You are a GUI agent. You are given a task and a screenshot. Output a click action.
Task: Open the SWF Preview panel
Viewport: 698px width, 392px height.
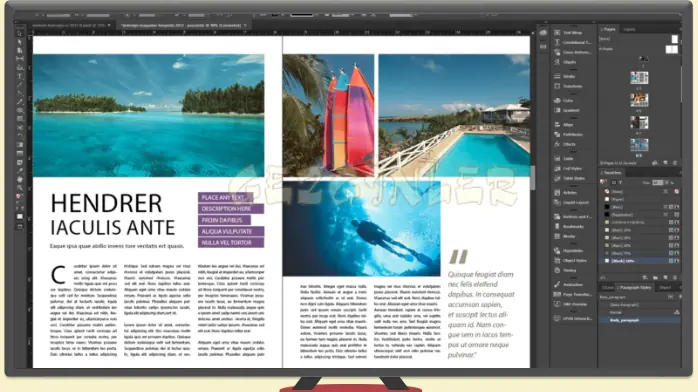click(x=571, y=304)
